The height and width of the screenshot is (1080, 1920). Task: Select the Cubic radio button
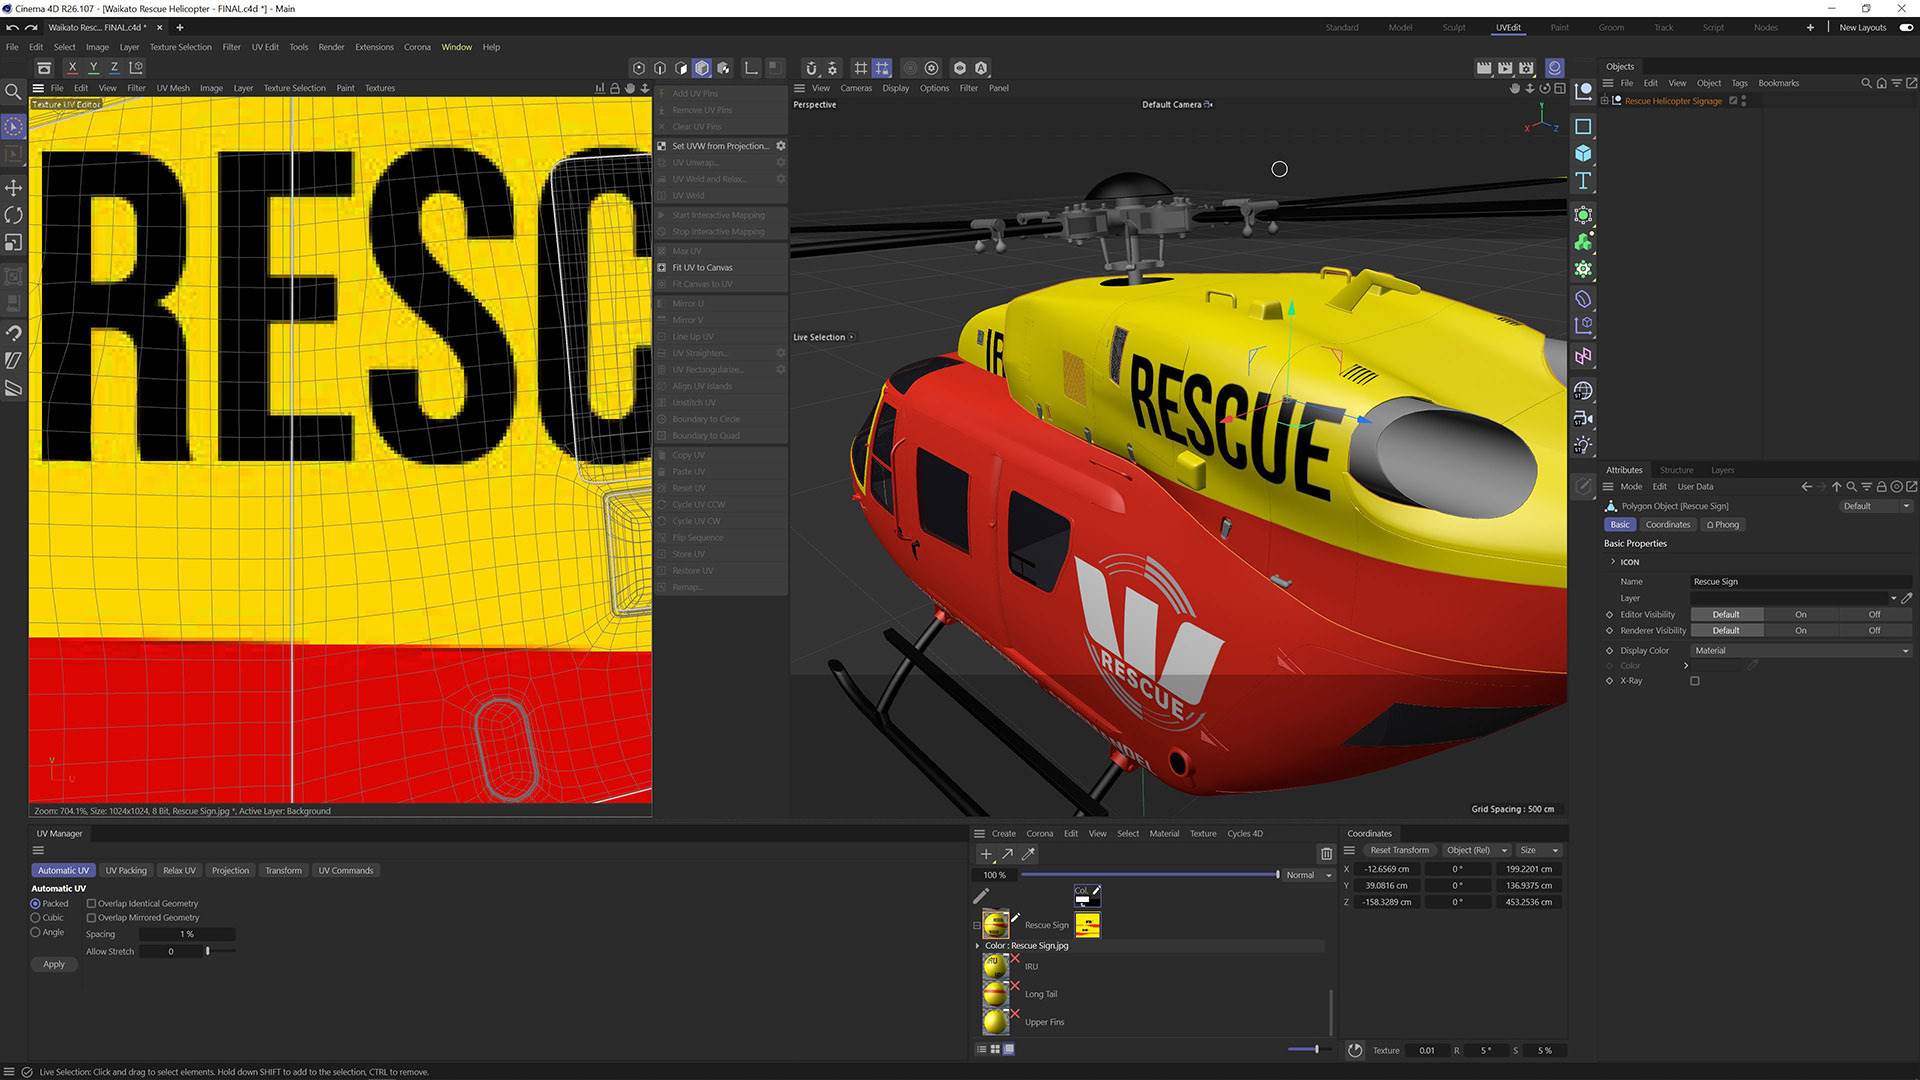(35, 918)
